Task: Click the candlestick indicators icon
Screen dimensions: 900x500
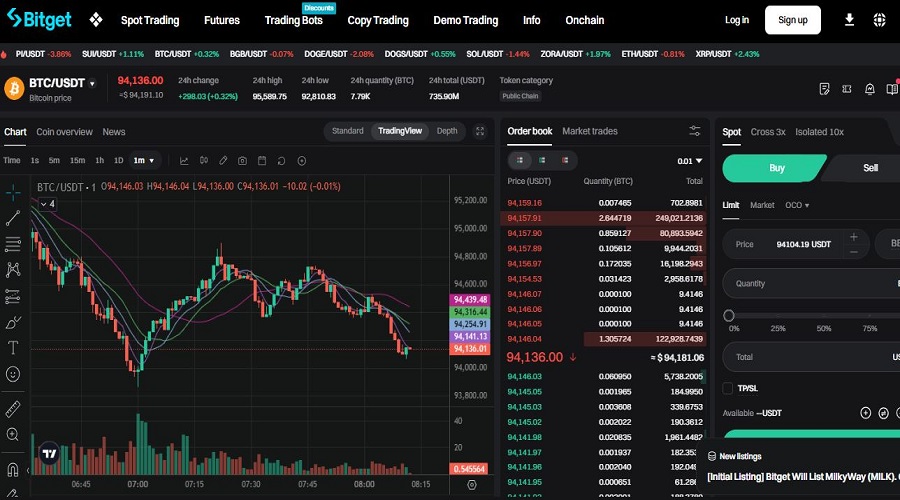Action: click(x=204, y=161)
